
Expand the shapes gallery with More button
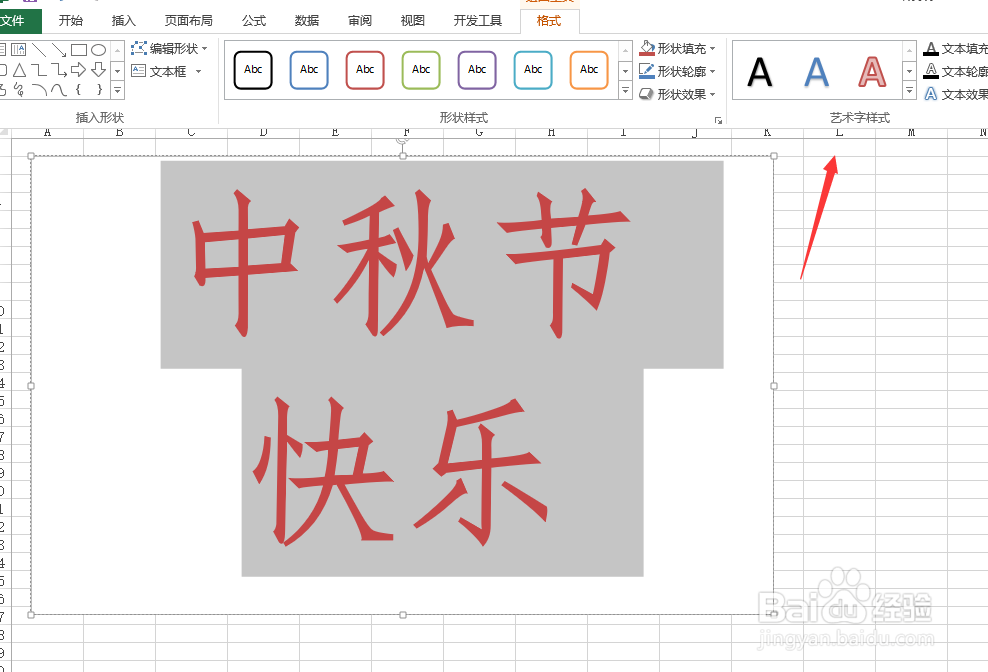click(x=117, y=91)
